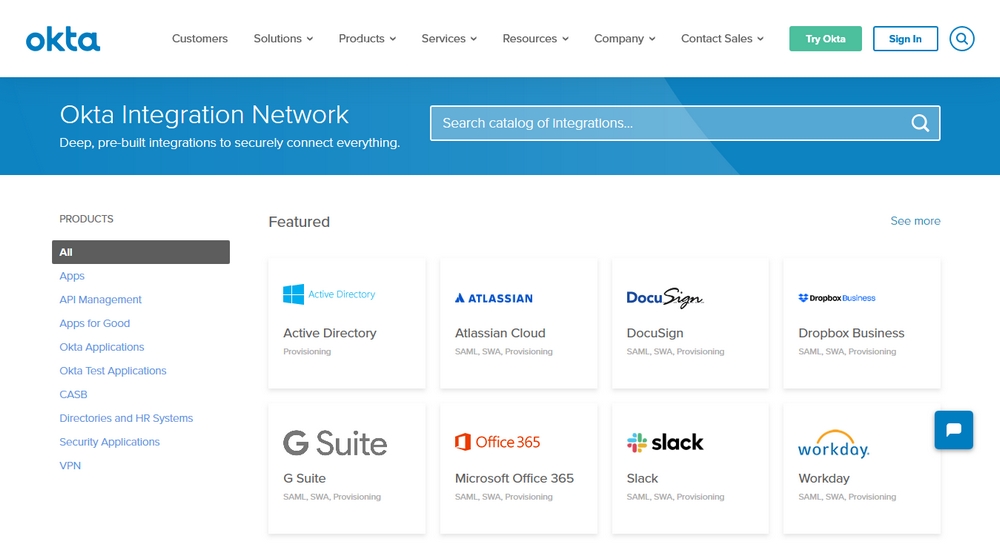The height and width of the screenshot is (555, 1000).
Task: Select the Slack logo tile
Action: pos(665,442)
